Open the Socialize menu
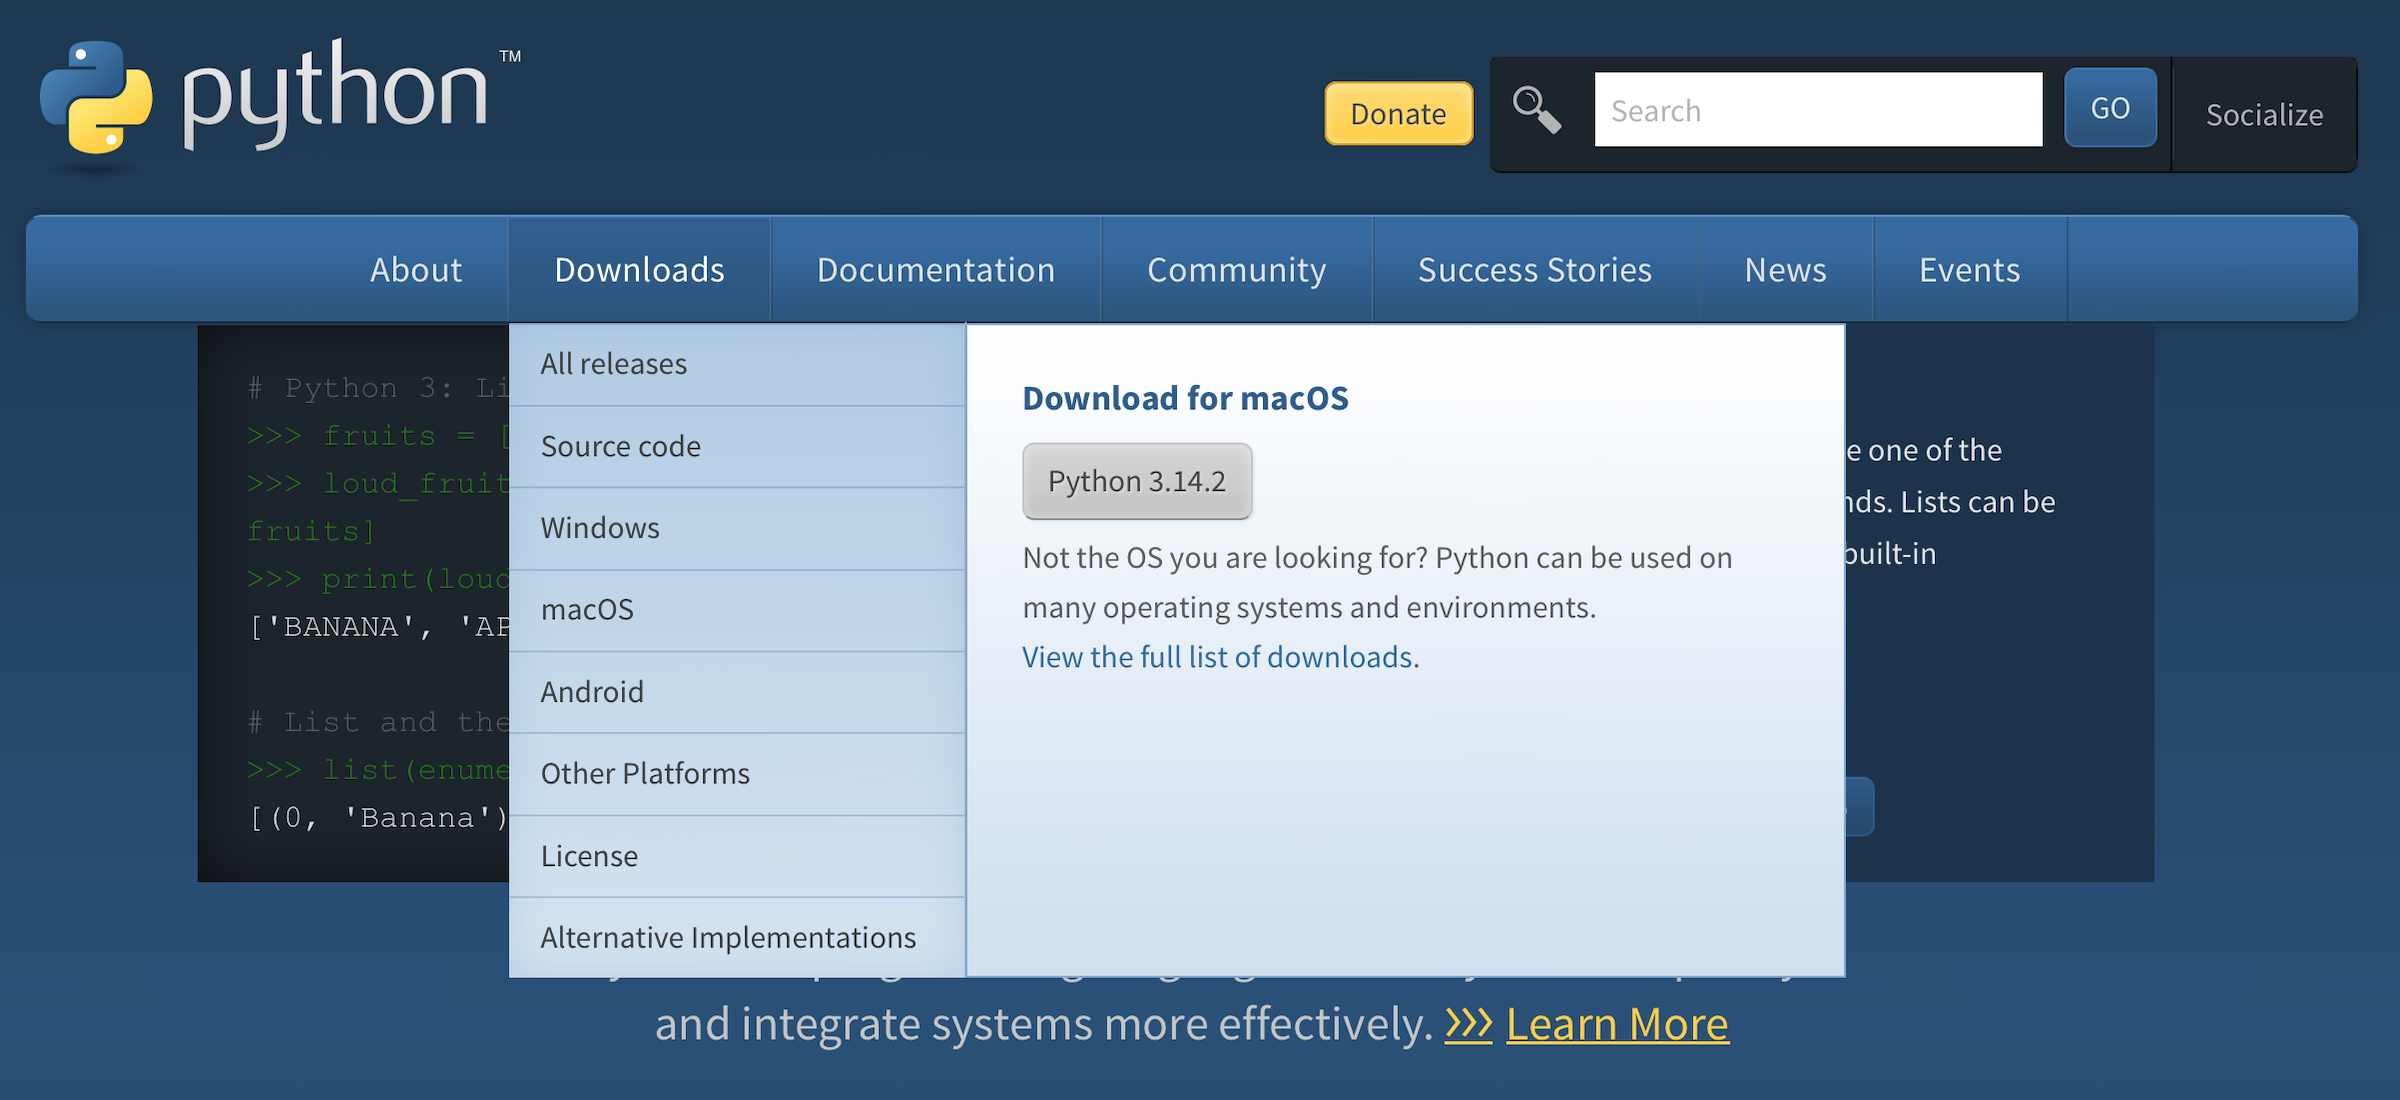This screenshot has height=1100, width=2400. coord(2265,114)
